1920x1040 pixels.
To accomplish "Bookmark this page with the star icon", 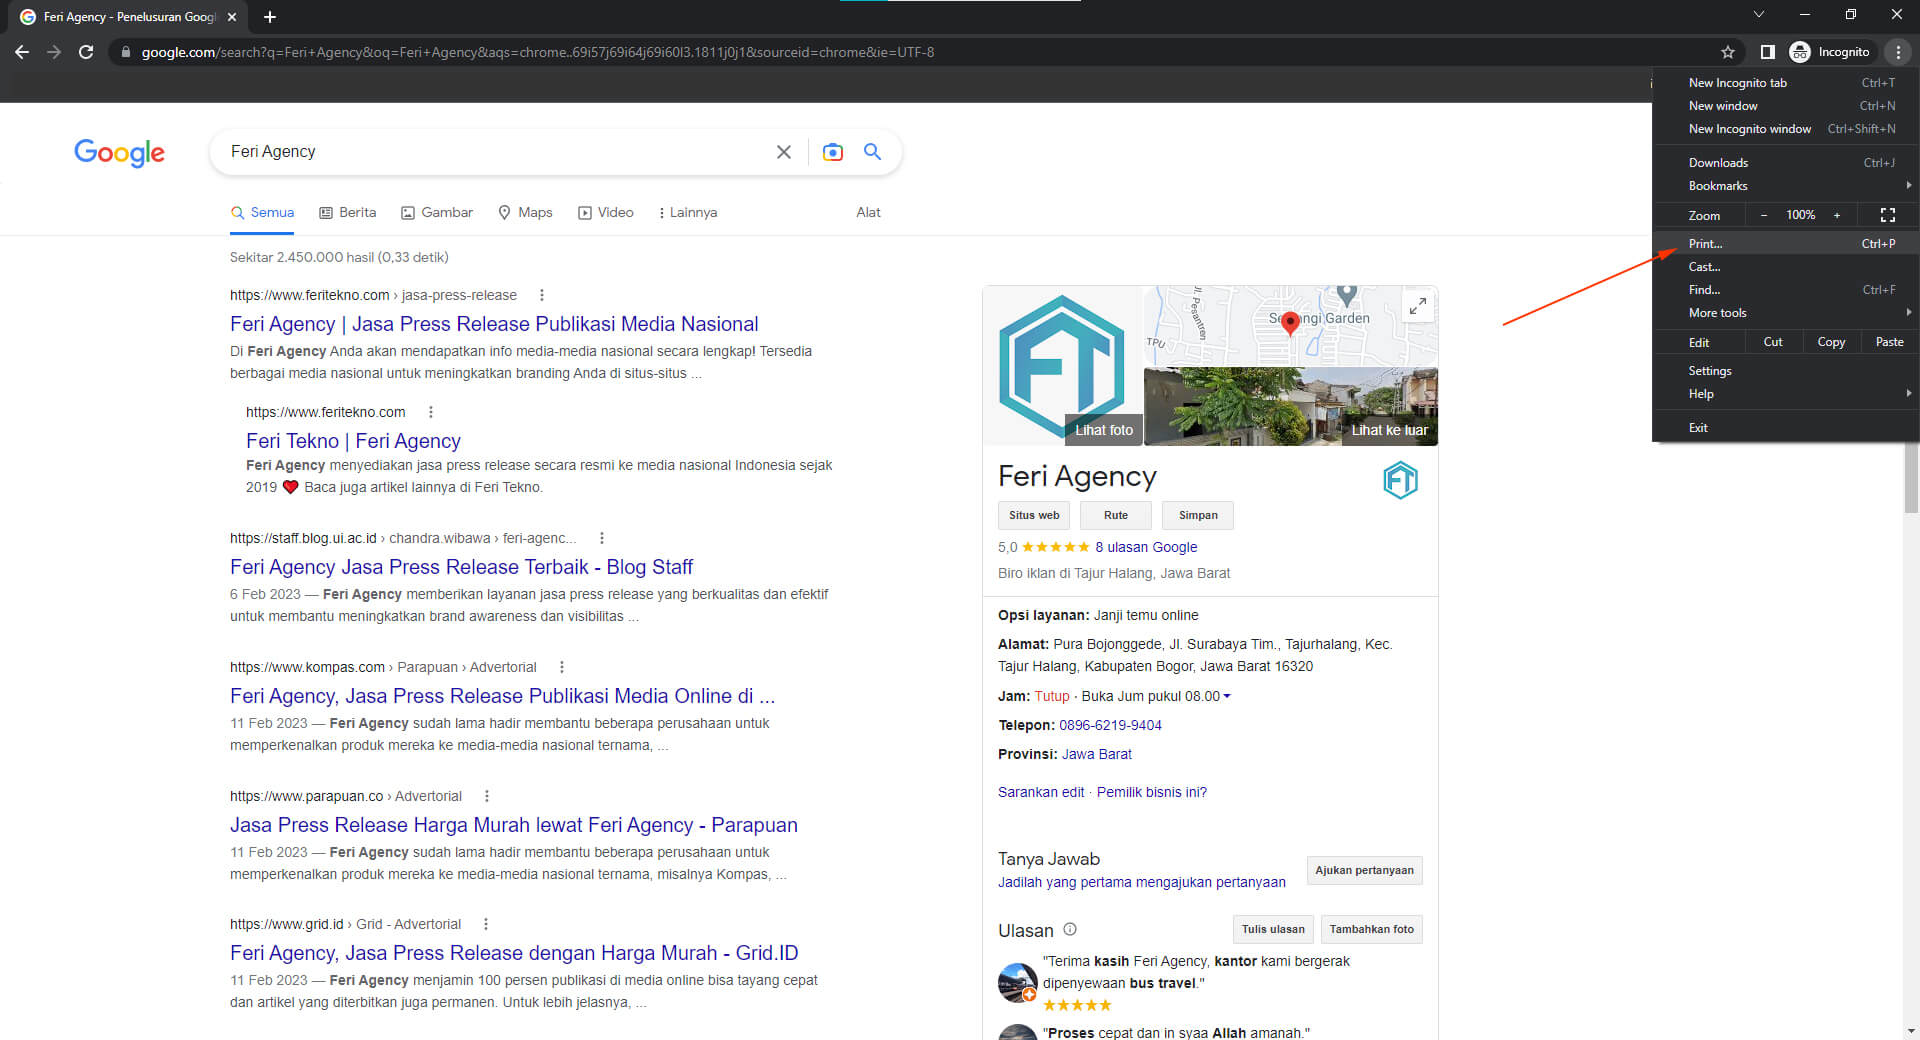I will pyautogui.click(x=1728, y=52).
